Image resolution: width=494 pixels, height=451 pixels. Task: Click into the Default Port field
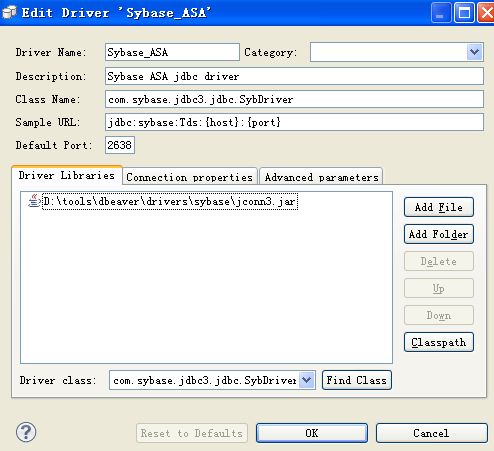(120, 145)
